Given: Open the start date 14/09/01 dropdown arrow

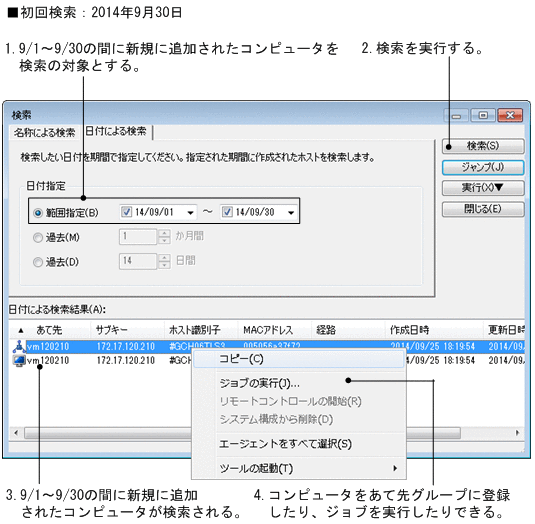Looking at the screenshot, I should click(x=190, y=213).
